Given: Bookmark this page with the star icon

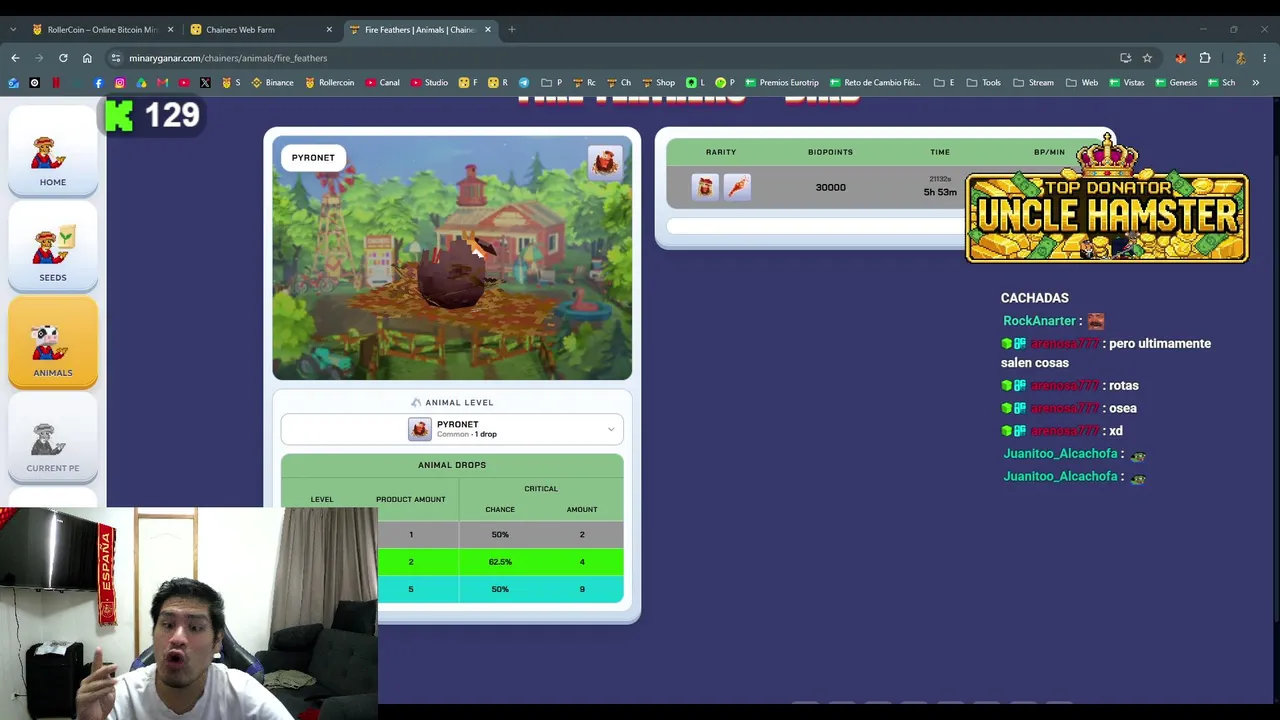Looking at the screenshot, I should [1147, 58].
